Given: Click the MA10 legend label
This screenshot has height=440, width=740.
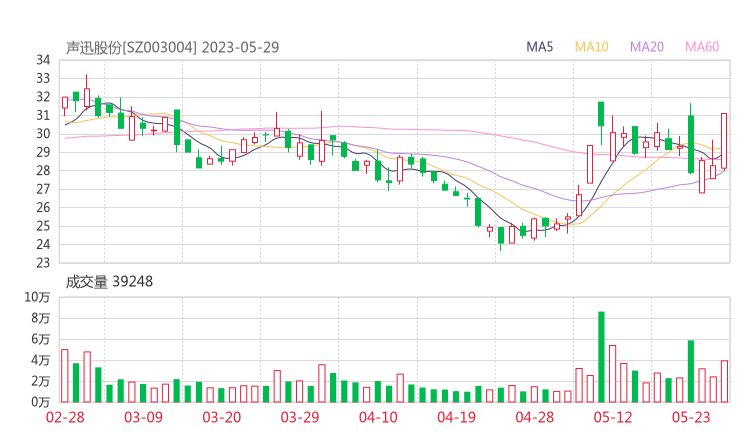Looking at the screenshot, I should click(x=591, y=47).
